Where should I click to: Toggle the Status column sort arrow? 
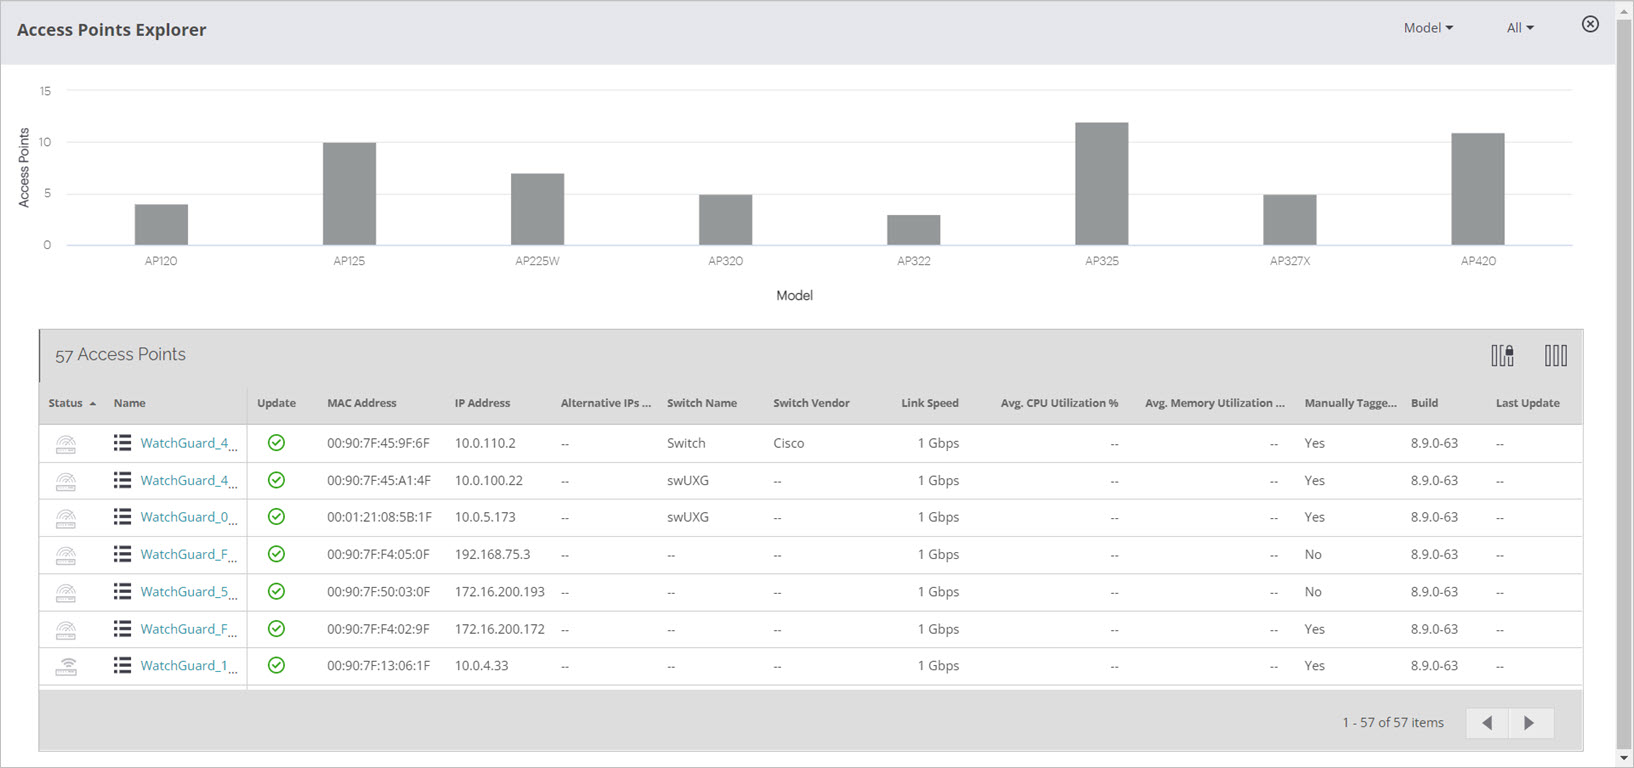[93, 404]
